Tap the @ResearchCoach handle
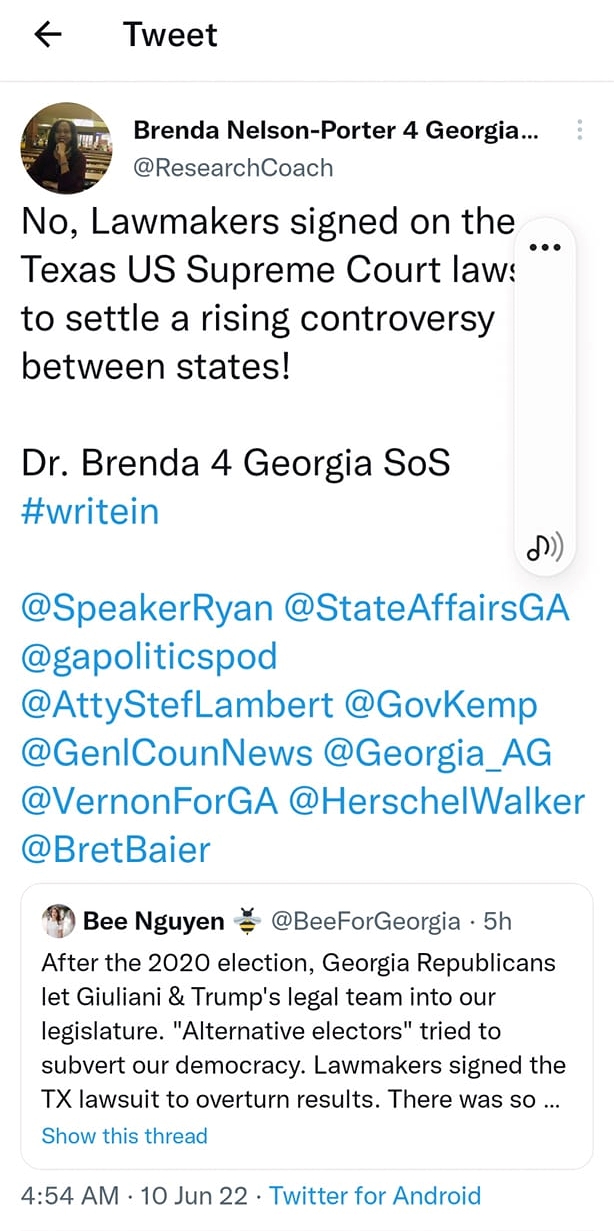Screen dimensions: 614x1231 coord(233,167)
